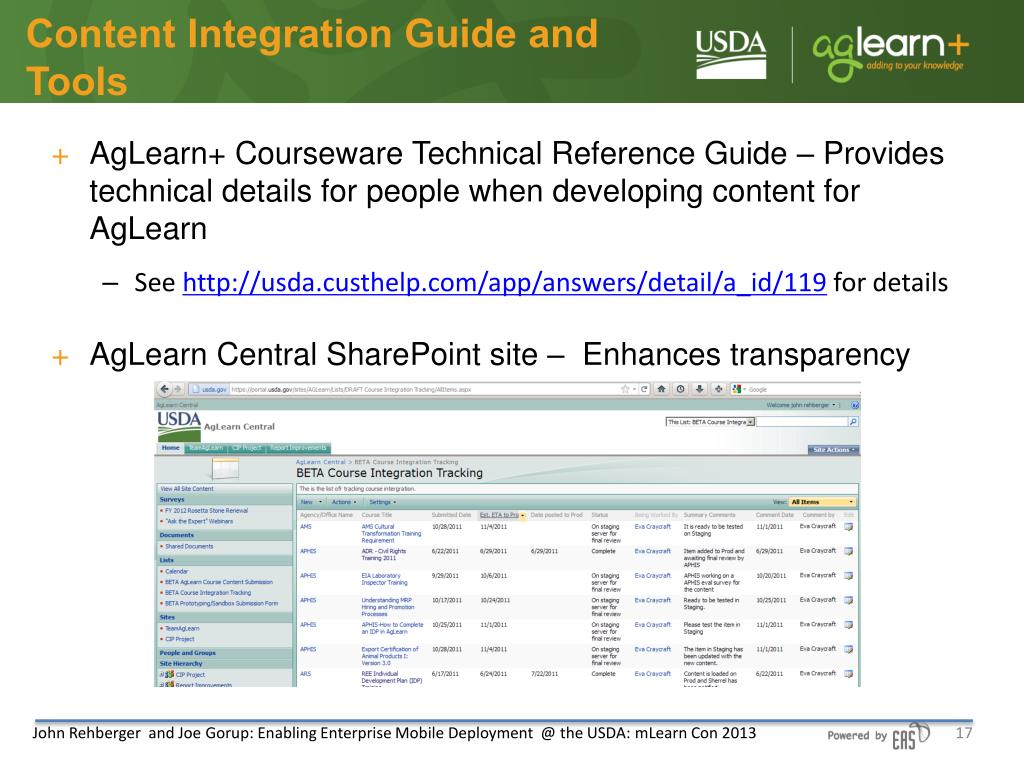Screen dimensions: 1024x768
Task: Click the ARS agency cell
Action: tap(305, 674)
